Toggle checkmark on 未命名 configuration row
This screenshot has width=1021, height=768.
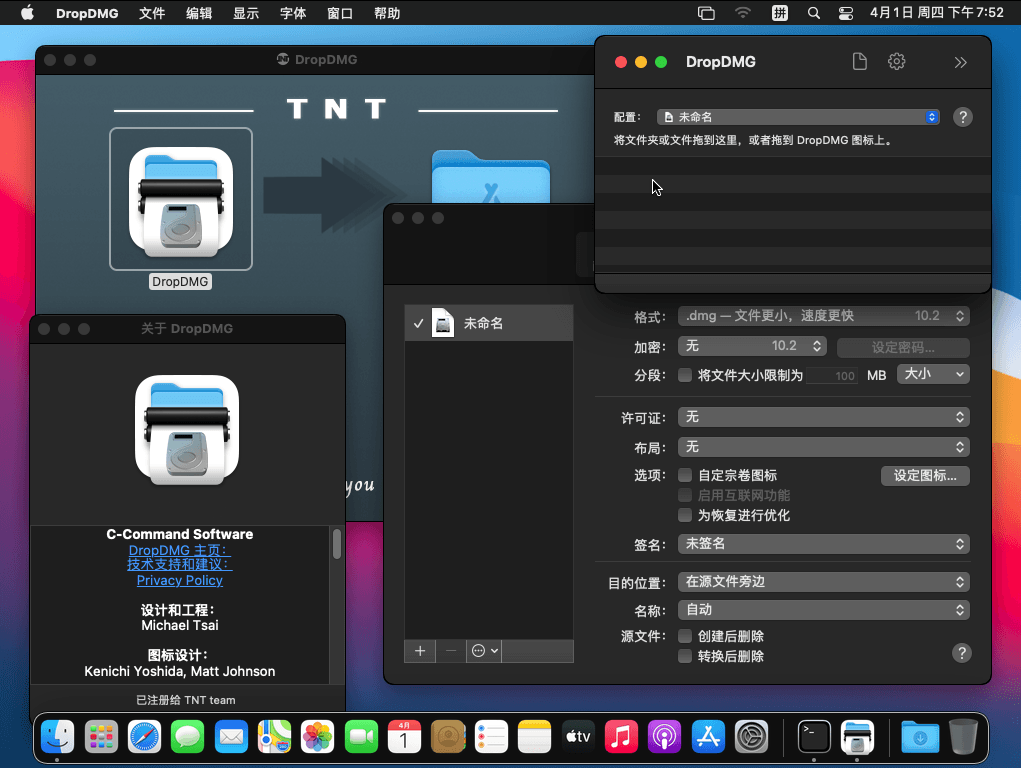tap(418, 323)
